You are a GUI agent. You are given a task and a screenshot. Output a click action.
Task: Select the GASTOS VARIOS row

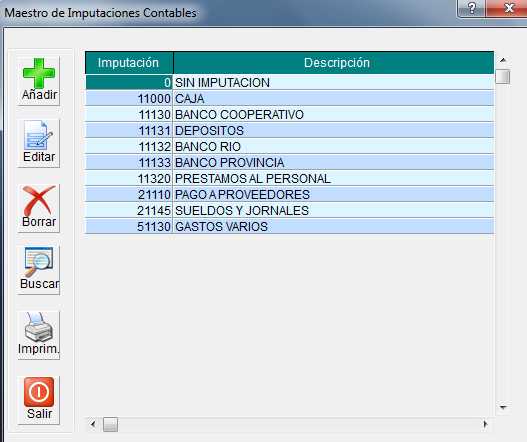coord(290,227)
